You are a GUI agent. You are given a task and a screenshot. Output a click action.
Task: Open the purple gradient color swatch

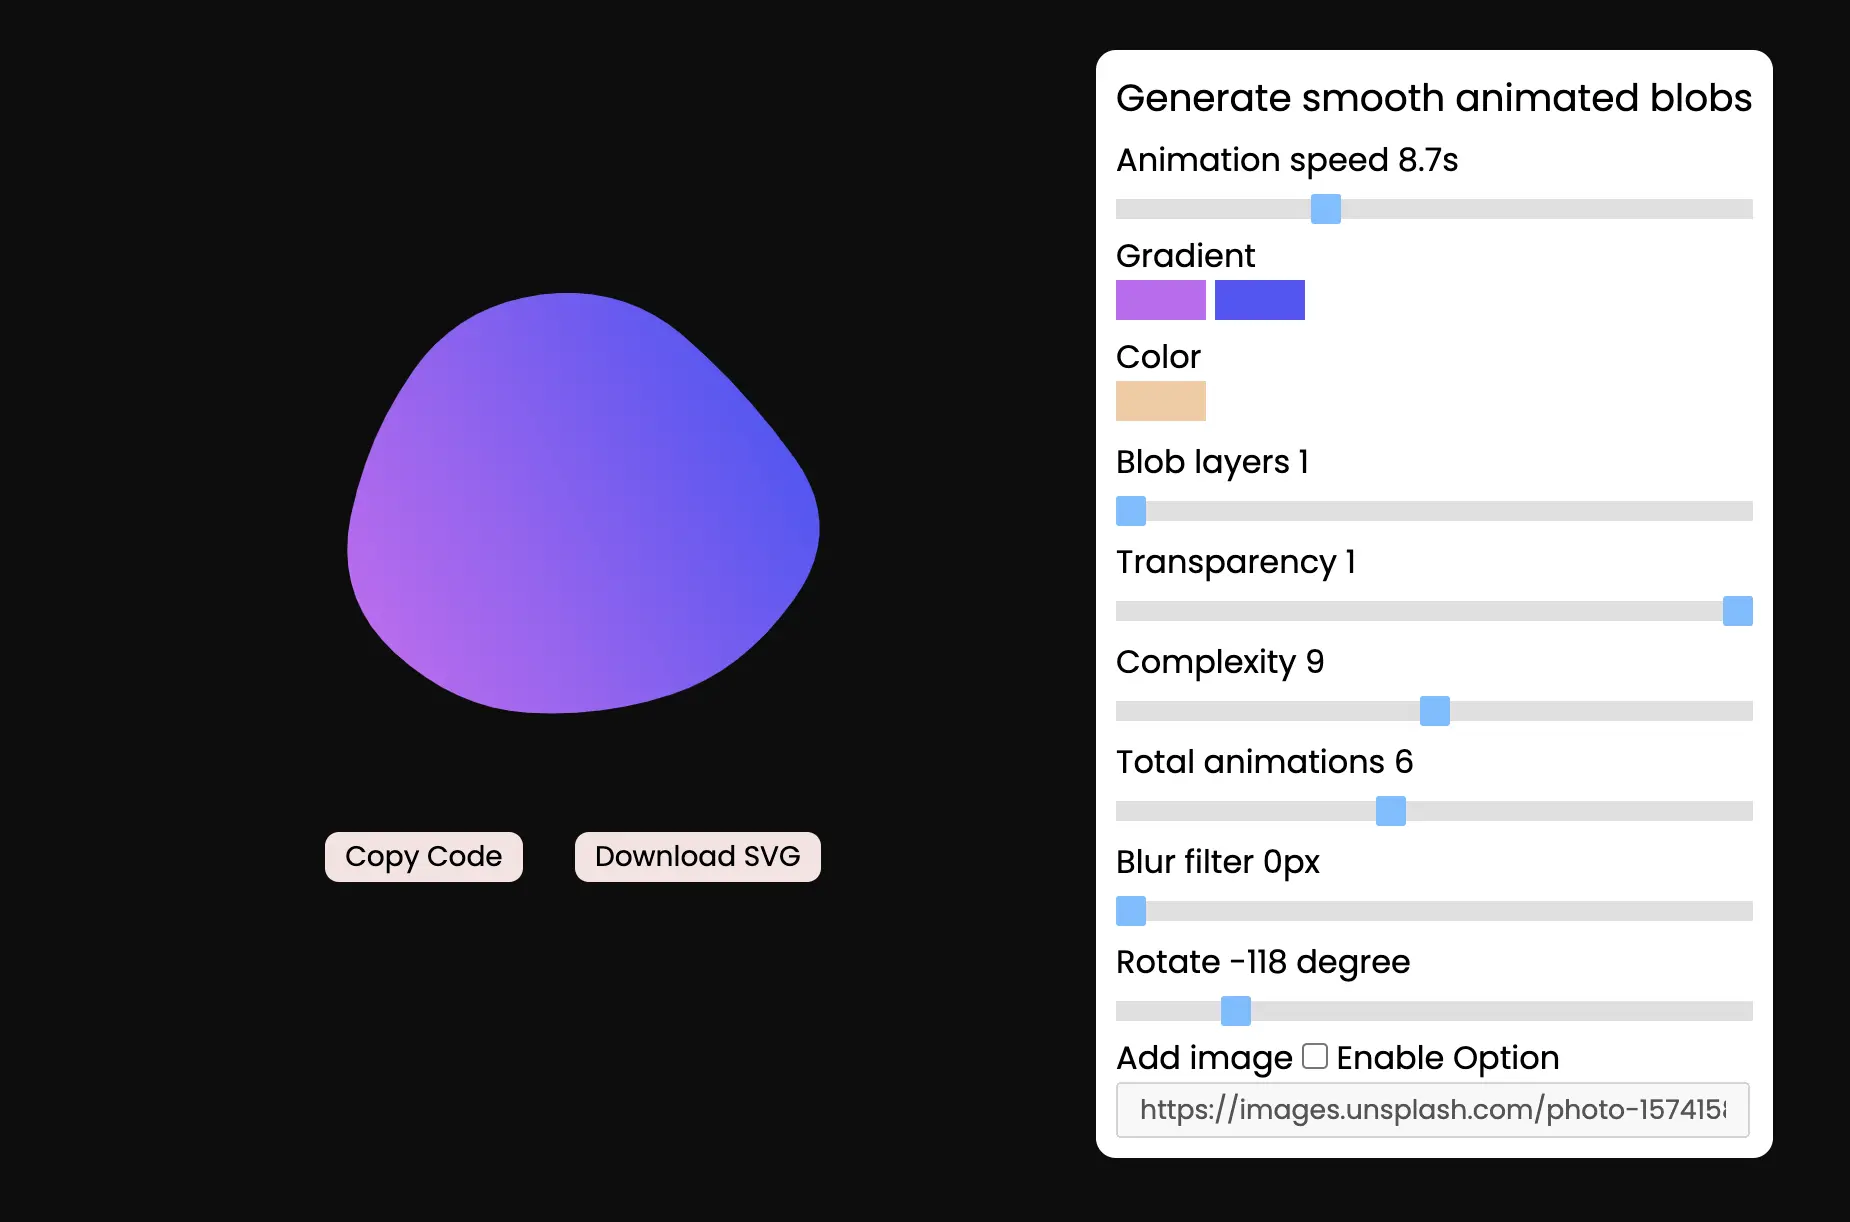[x=1160, y=300]
